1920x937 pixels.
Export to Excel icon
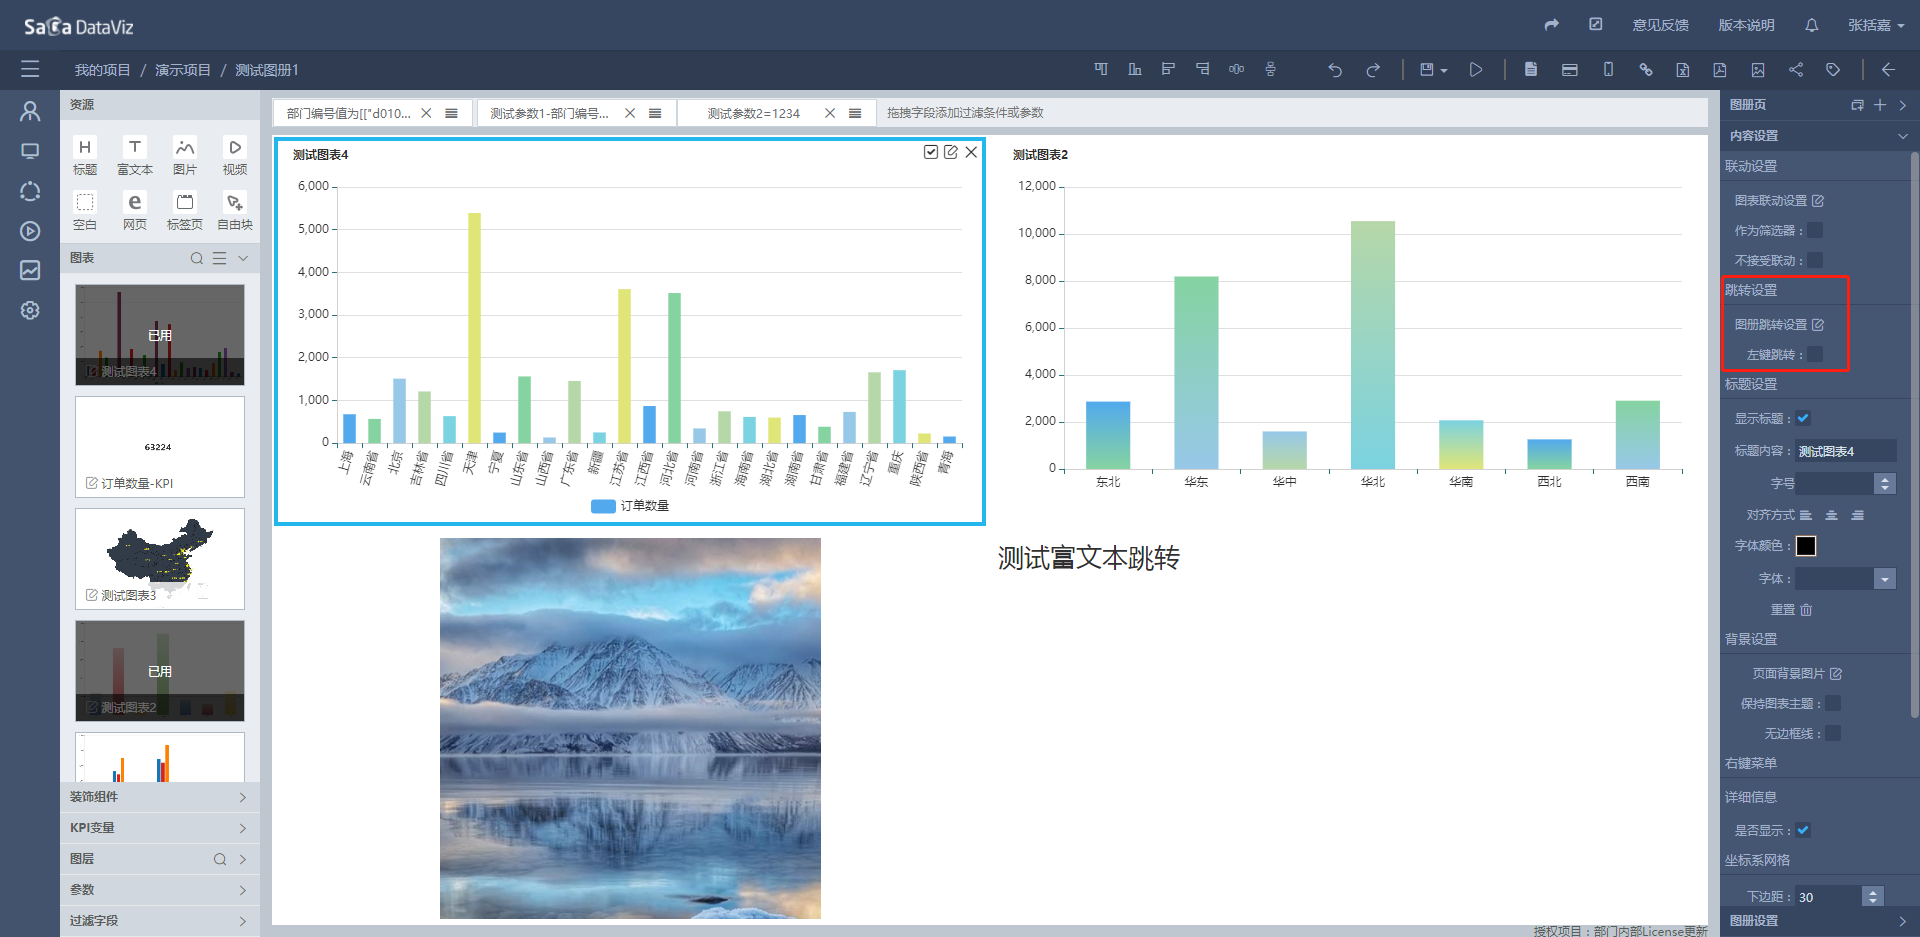tap(1683, 69)
